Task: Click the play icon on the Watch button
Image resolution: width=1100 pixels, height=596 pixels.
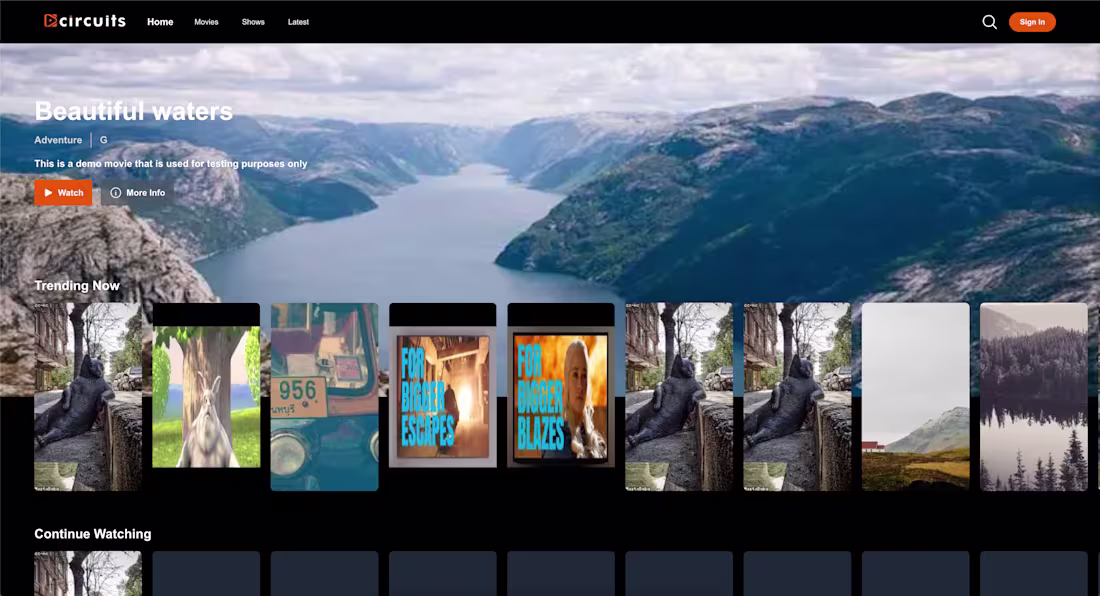Action: (48, 192)
